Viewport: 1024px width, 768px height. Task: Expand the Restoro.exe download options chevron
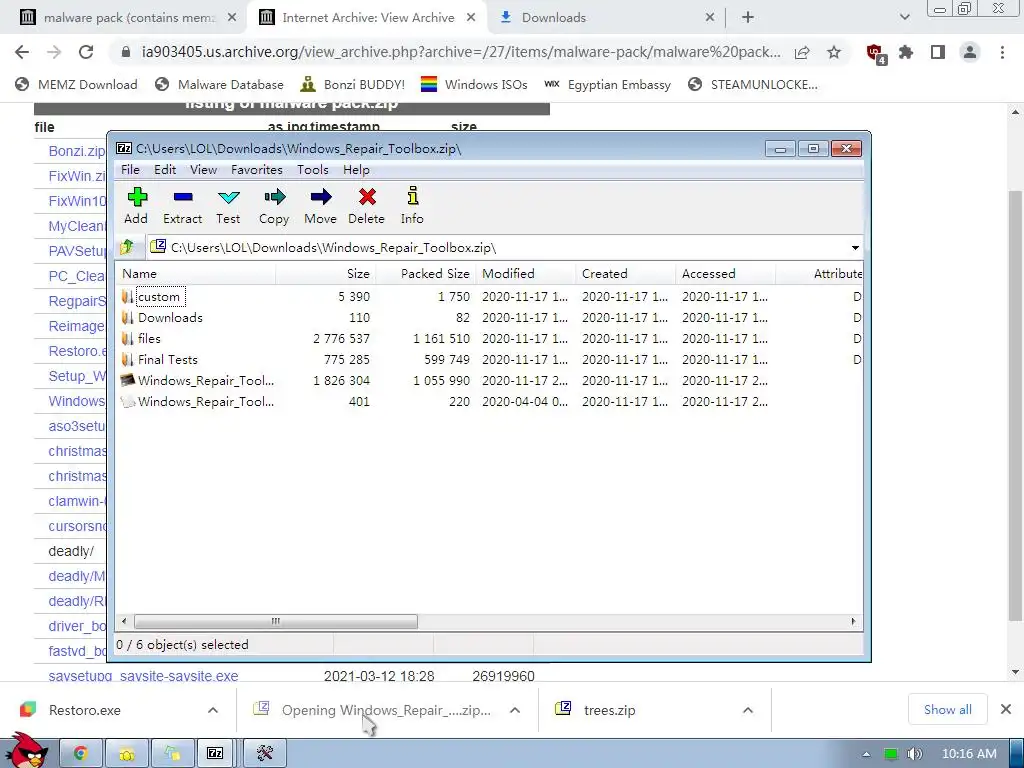tap(213, 710)
